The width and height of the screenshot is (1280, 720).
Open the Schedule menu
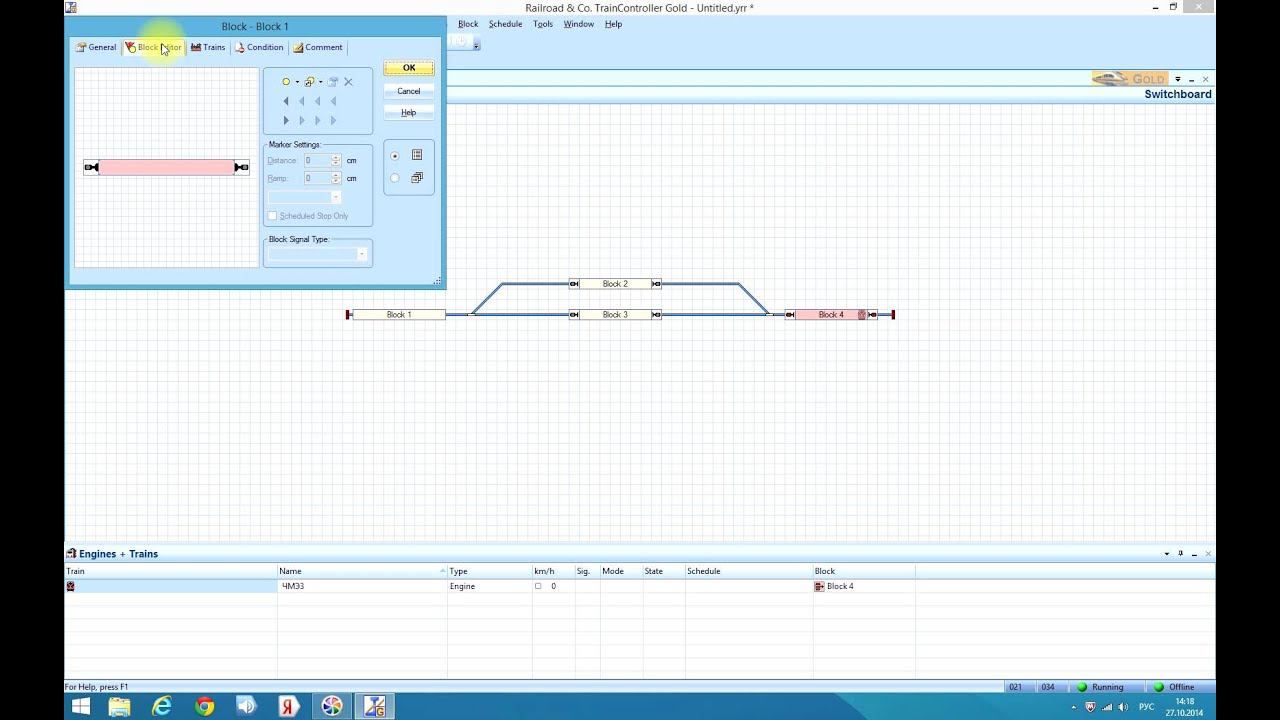(x=505, y=24)
